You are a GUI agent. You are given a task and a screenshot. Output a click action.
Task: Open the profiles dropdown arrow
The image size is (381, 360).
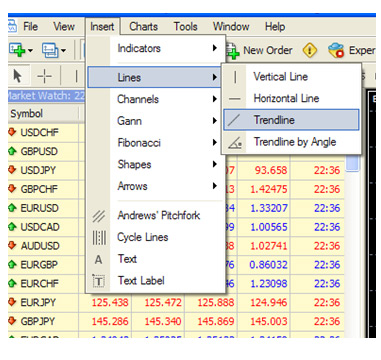[x=63, y=51]
